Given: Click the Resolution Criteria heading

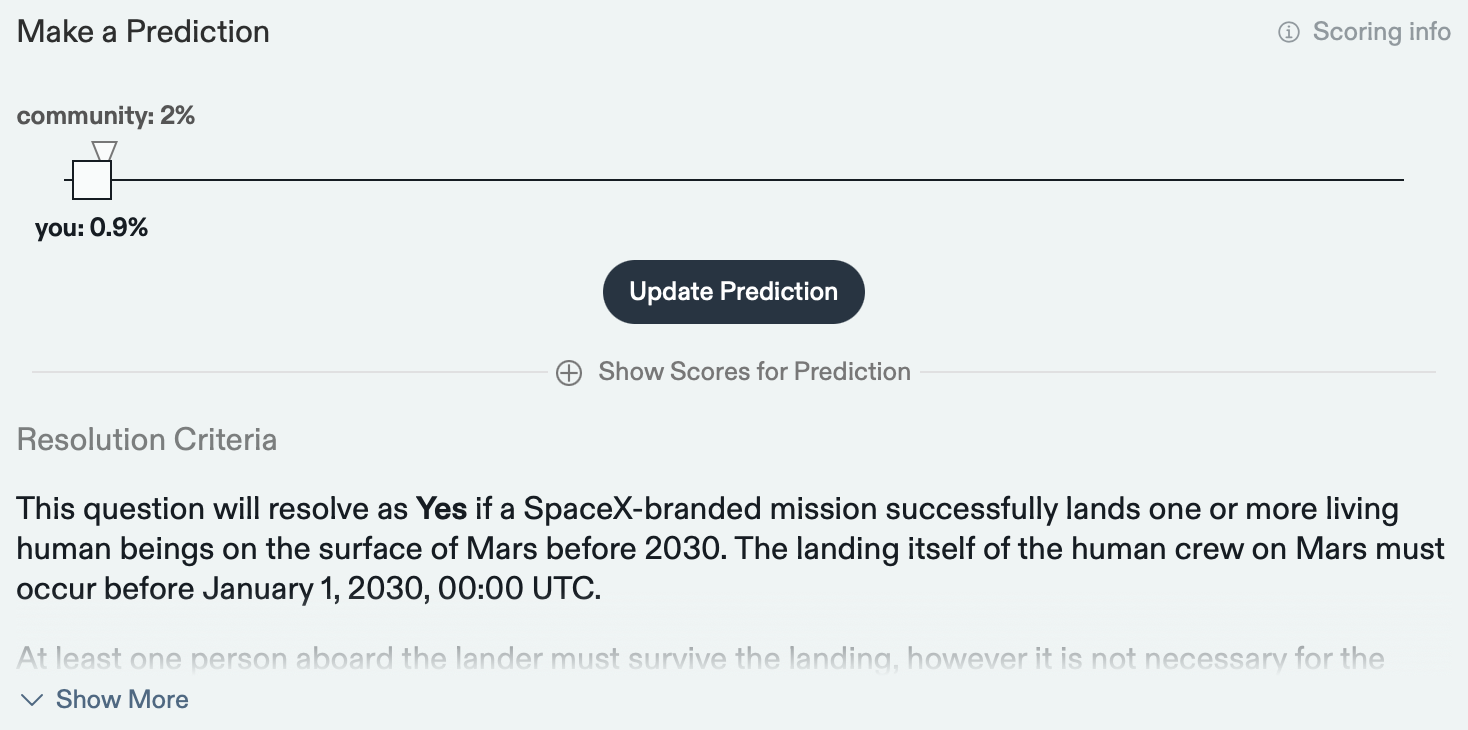Looking at the screenshot, I should (147, 440).
